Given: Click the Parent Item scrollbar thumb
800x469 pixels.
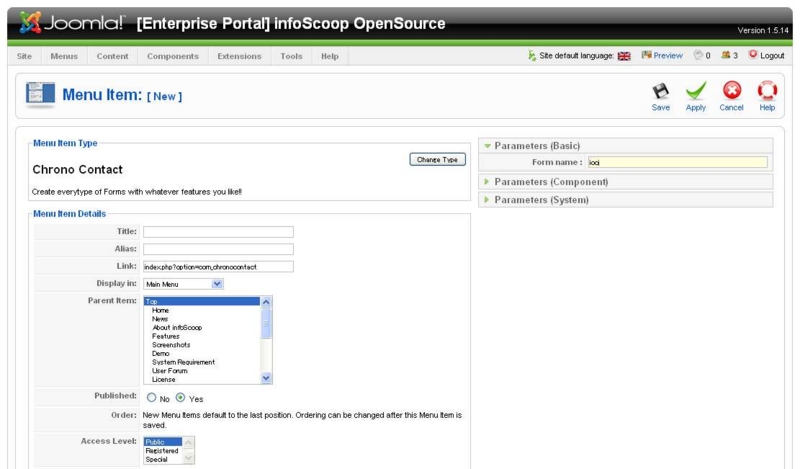Looking at the screenshot, I should (266, 323).
